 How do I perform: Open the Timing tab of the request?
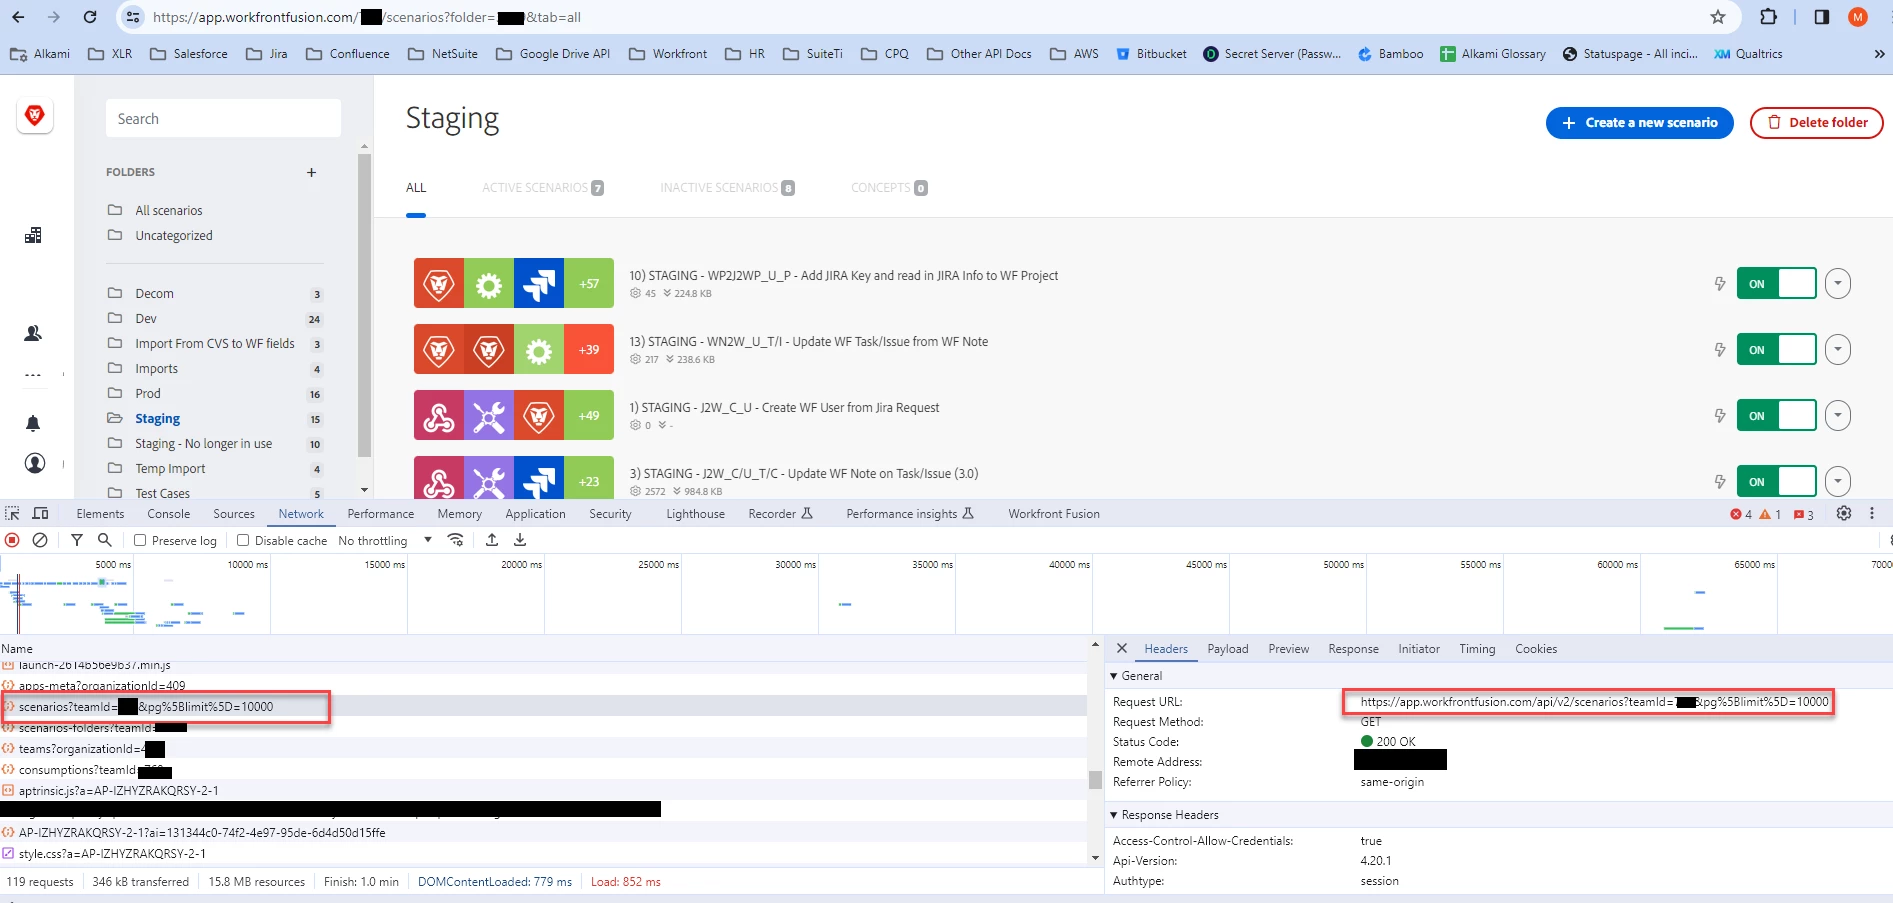coord(1477,649)
